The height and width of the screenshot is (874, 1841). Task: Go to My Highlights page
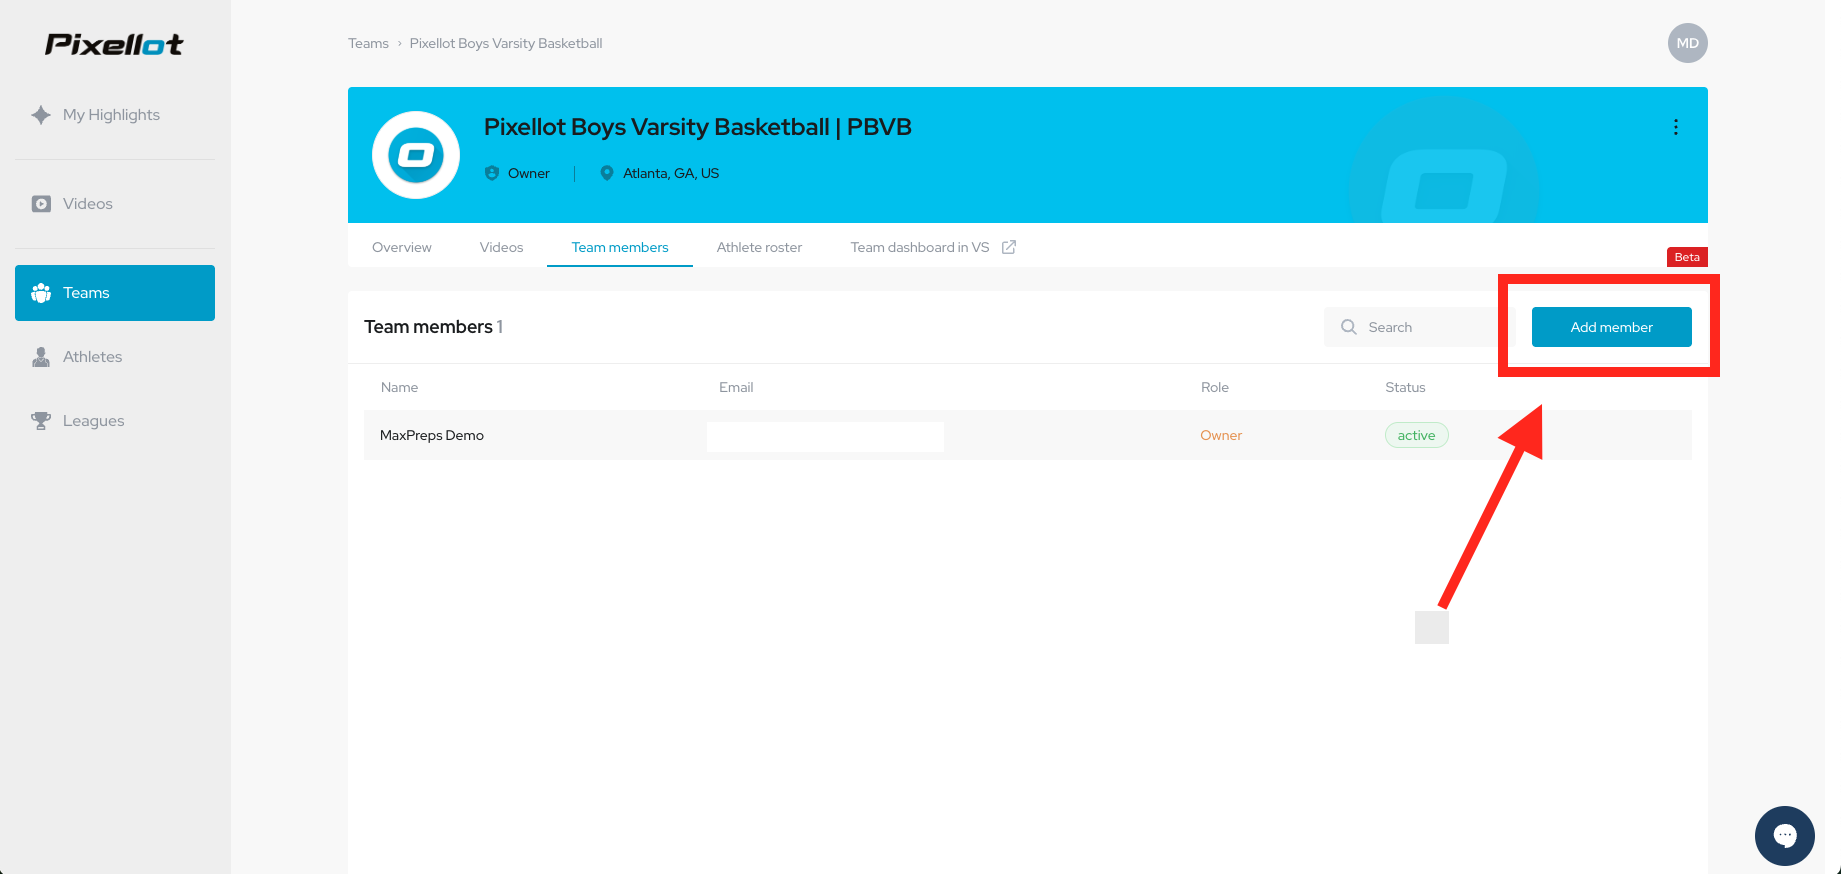tap(111, 115)
